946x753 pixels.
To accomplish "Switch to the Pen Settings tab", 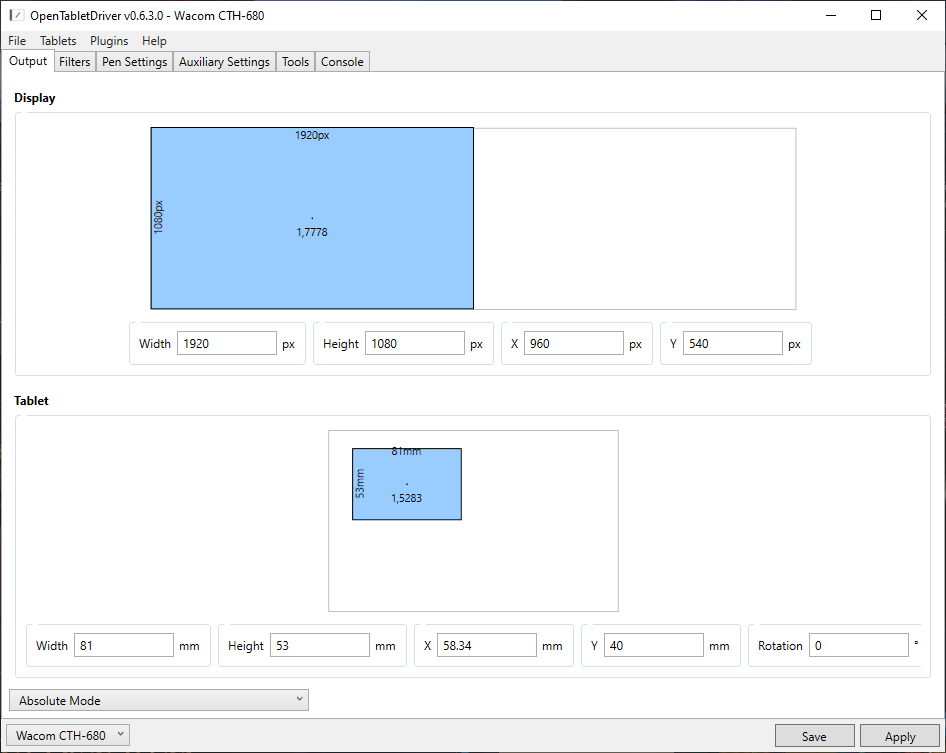I will click(135, 62).
